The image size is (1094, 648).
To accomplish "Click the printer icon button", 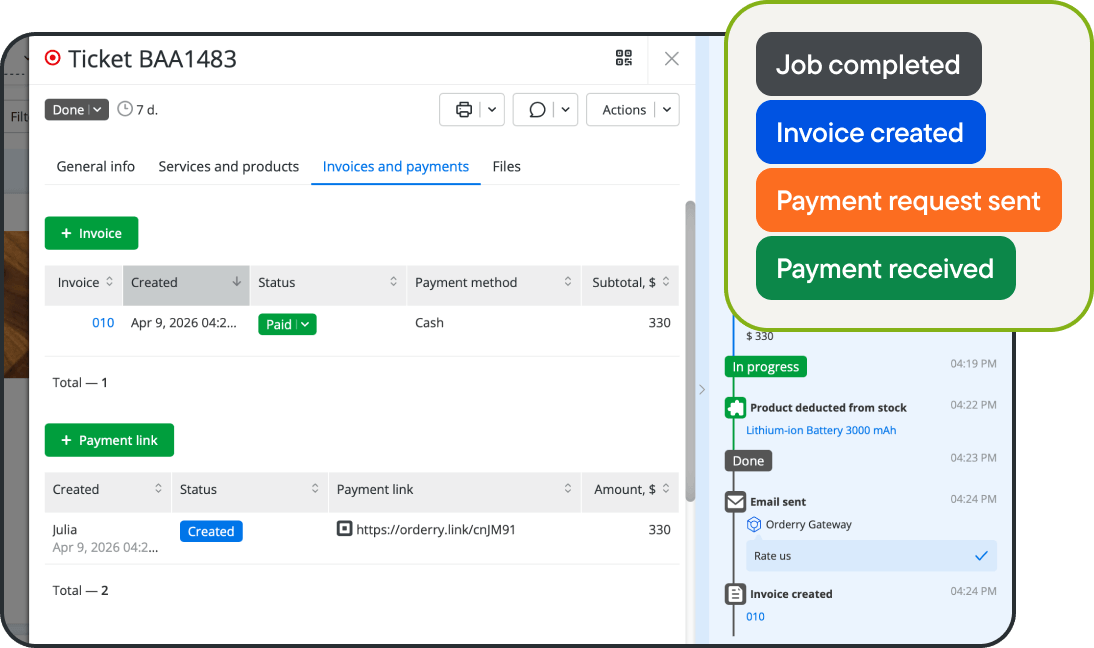I will (x=463, y=110).
